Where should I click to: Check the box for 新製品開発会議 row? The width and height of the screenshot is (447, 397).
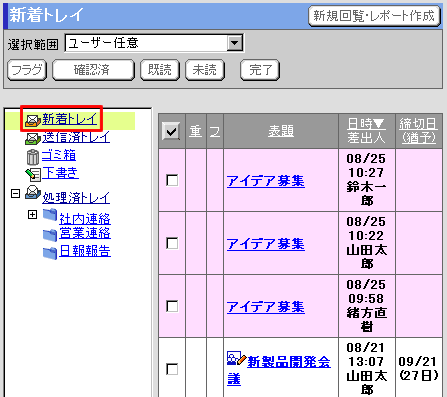[x=172, y=369]
